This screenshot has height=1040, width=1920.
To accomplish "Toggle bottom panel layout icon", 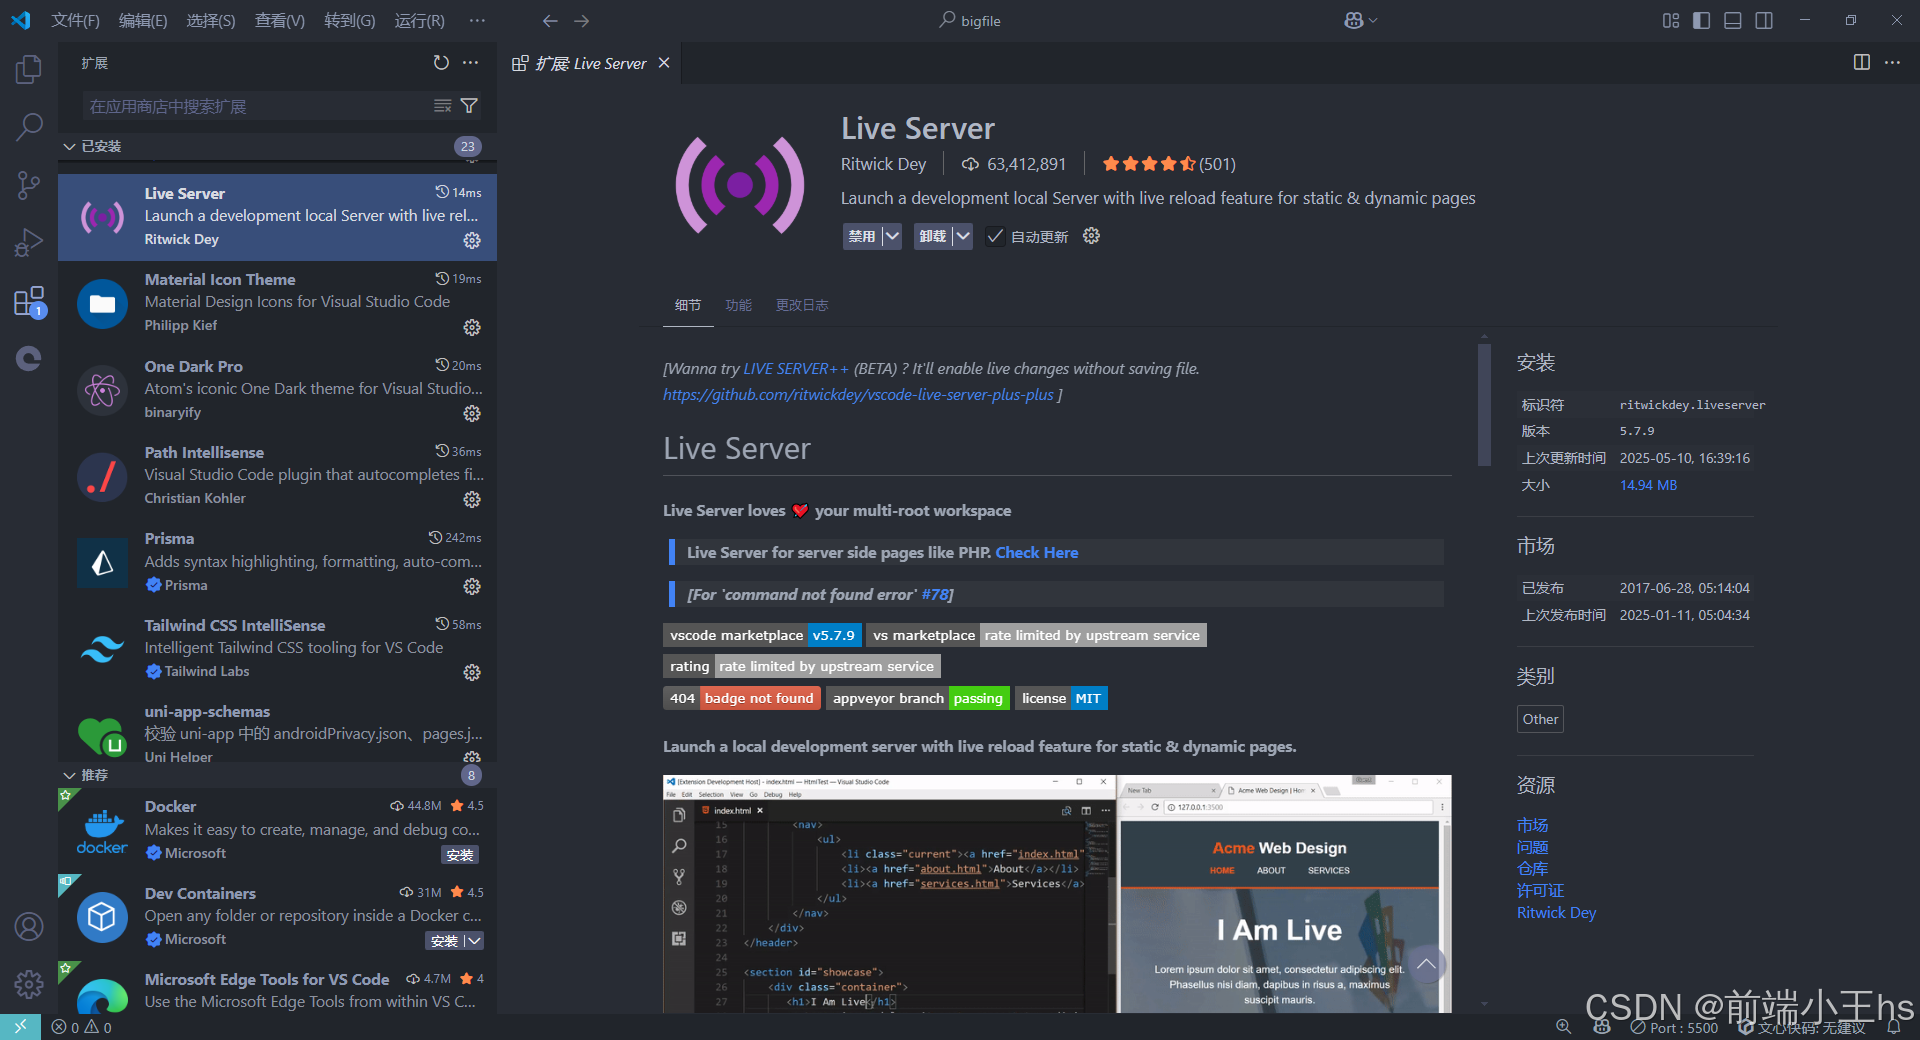I will [1732, 20].
